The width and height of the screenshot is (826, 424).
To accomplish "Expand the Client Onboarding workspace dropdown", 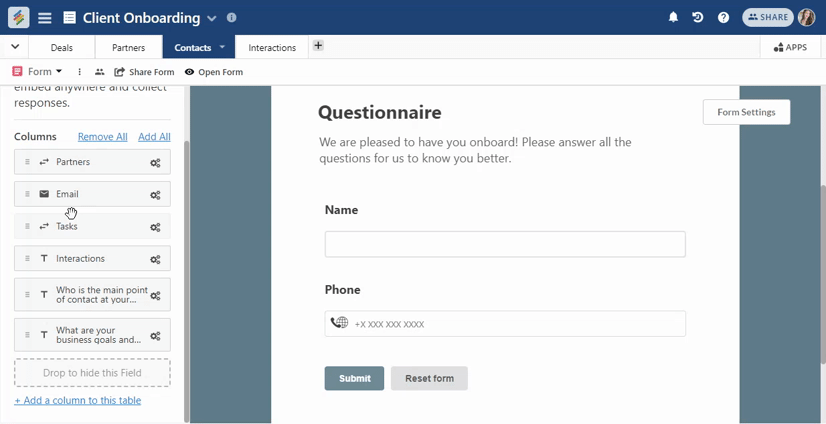I will point(212,18).
